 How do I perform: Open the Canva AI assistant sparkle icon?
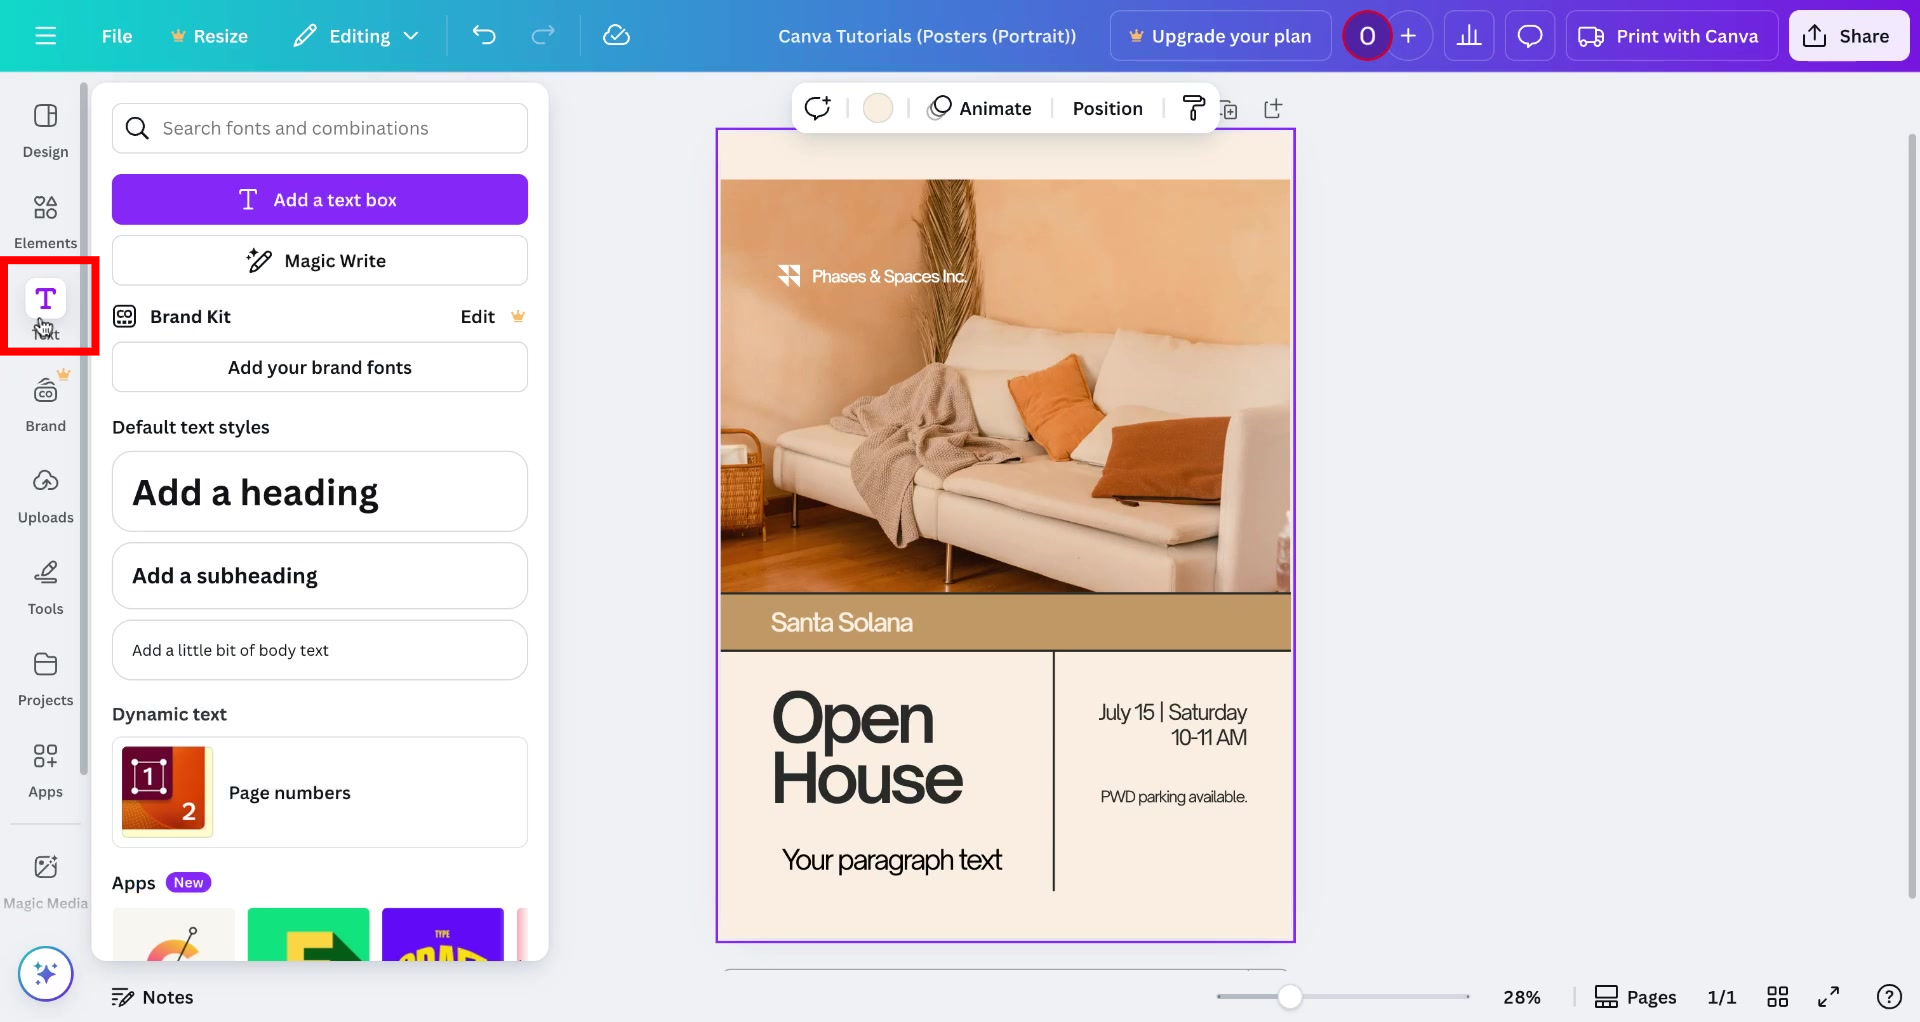point(45,973)
